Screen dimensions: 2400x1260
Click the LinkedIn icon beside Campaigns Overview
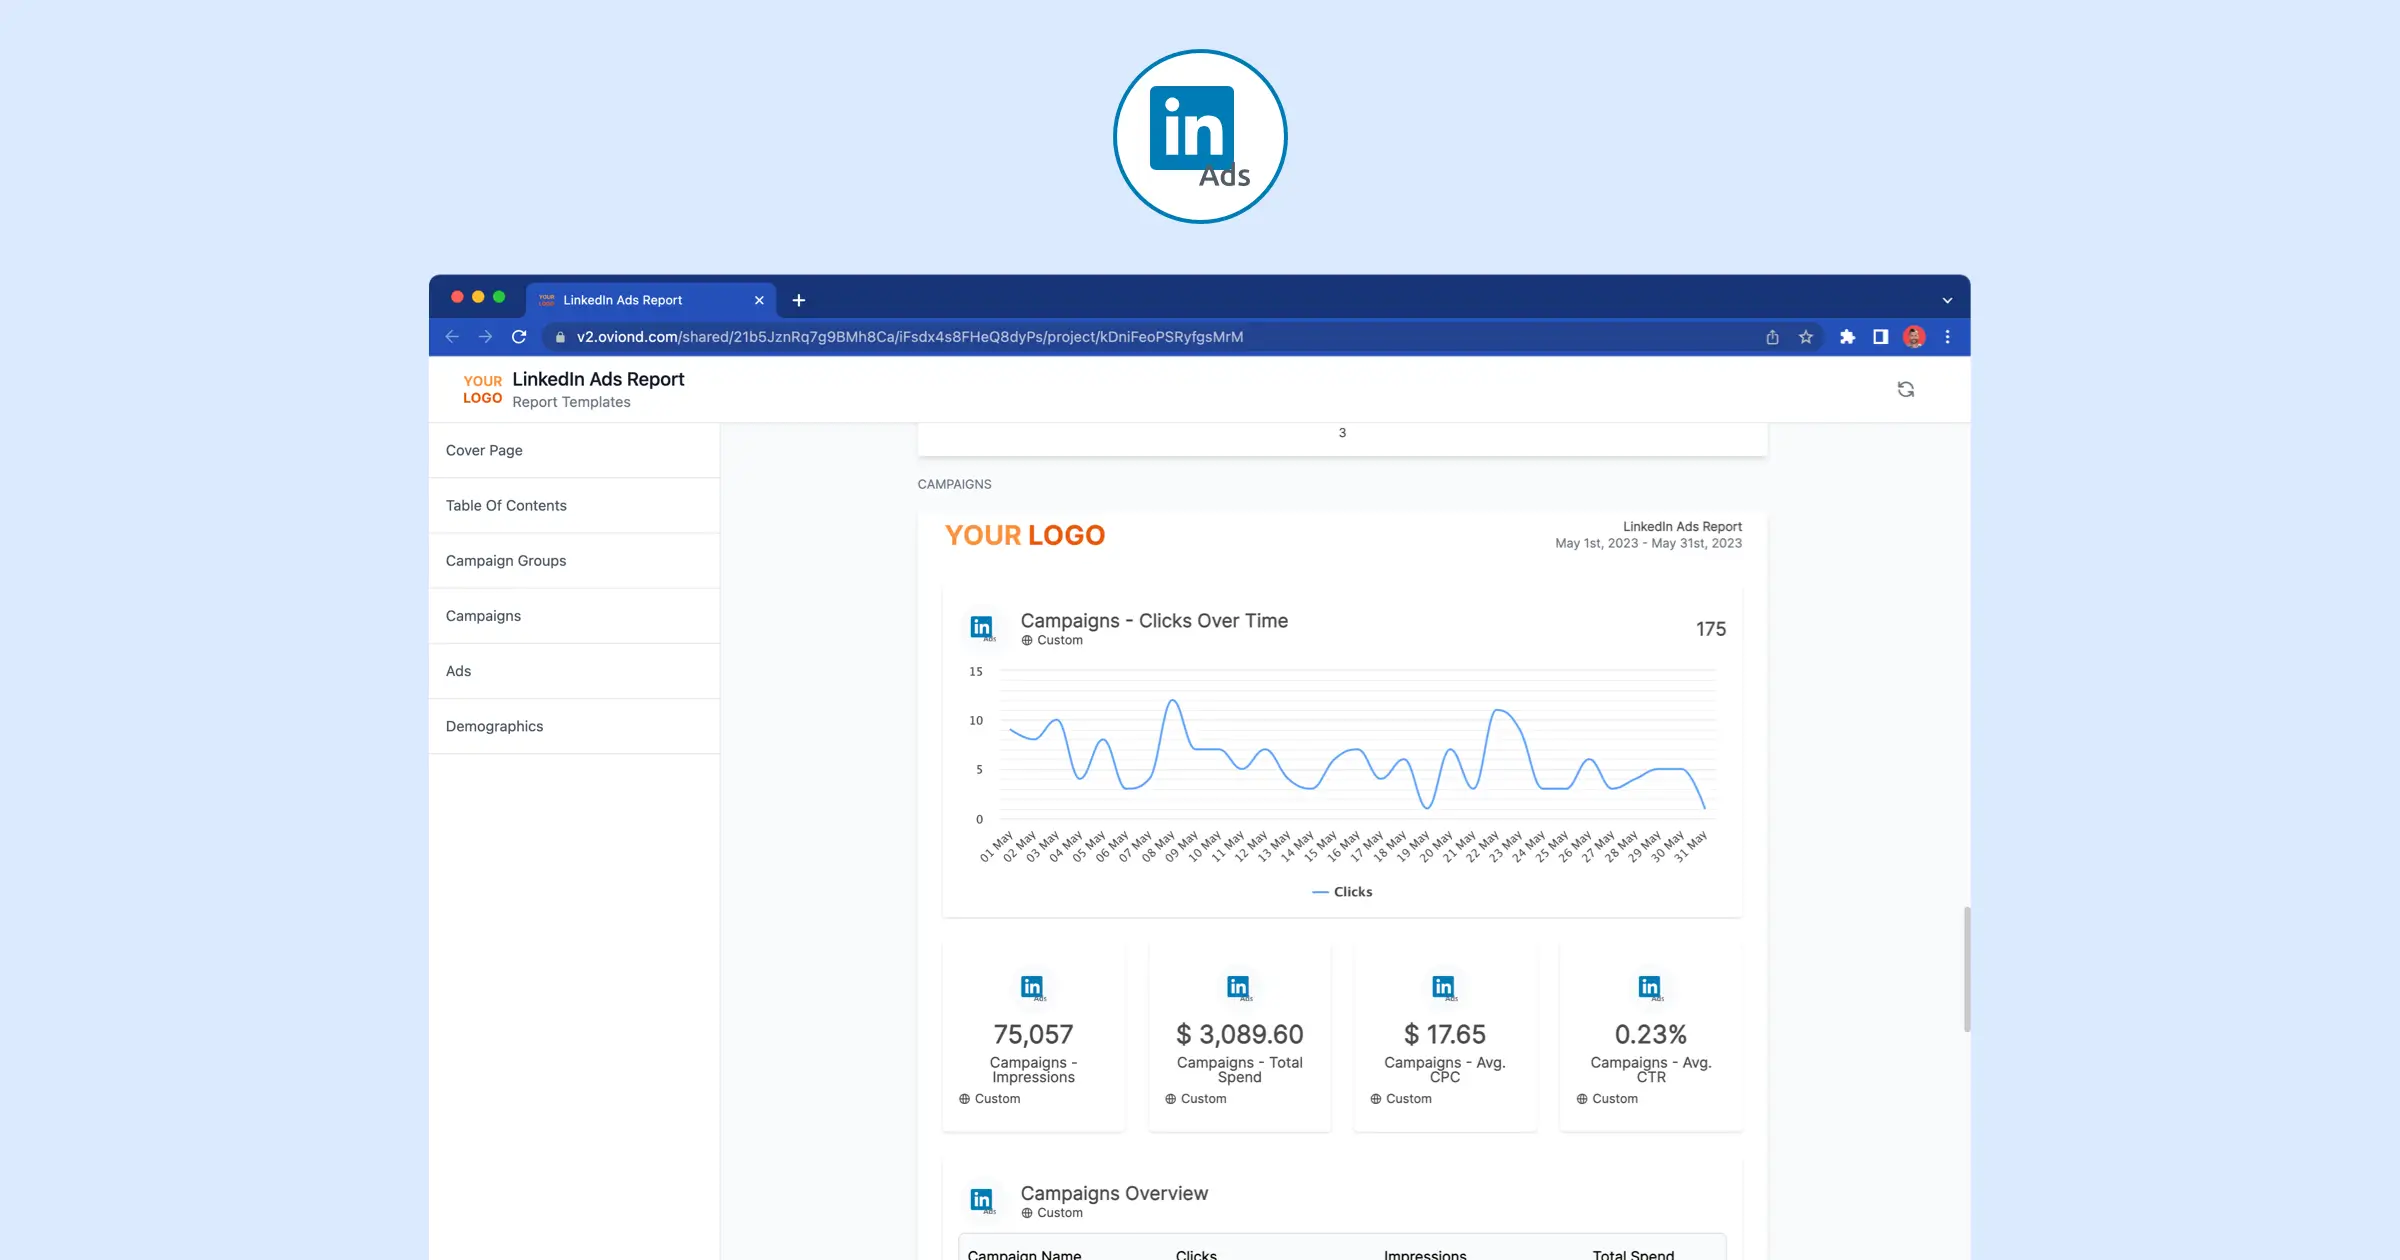(x=982, y=1200)
